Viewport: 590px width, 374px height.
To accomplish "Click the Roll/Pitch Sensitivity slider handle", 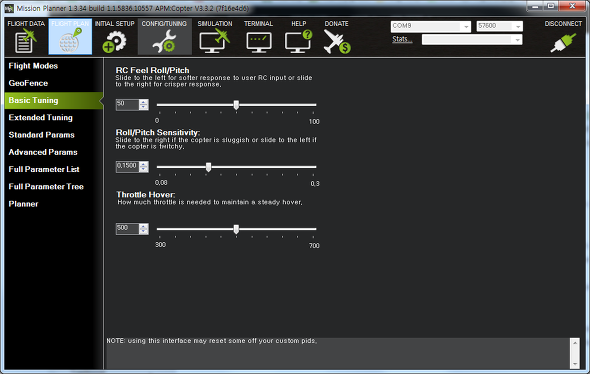I will pos(208,167).
